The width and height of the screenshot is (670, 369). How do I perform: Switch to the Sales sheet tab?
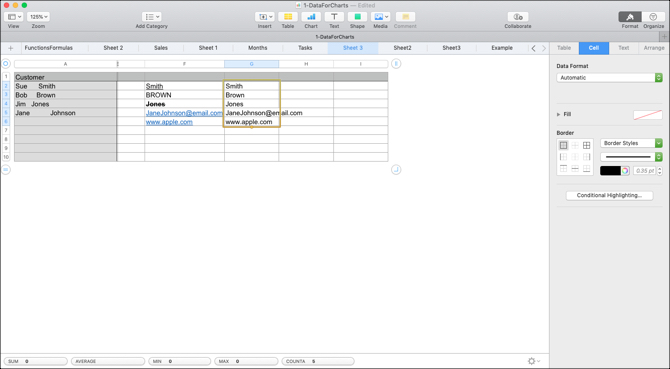point(161,48)
